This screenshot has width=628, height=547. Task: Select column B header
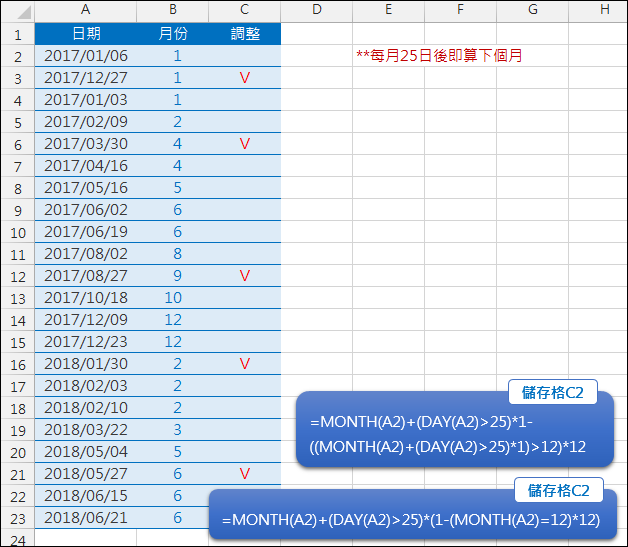(x=173, y=10)
